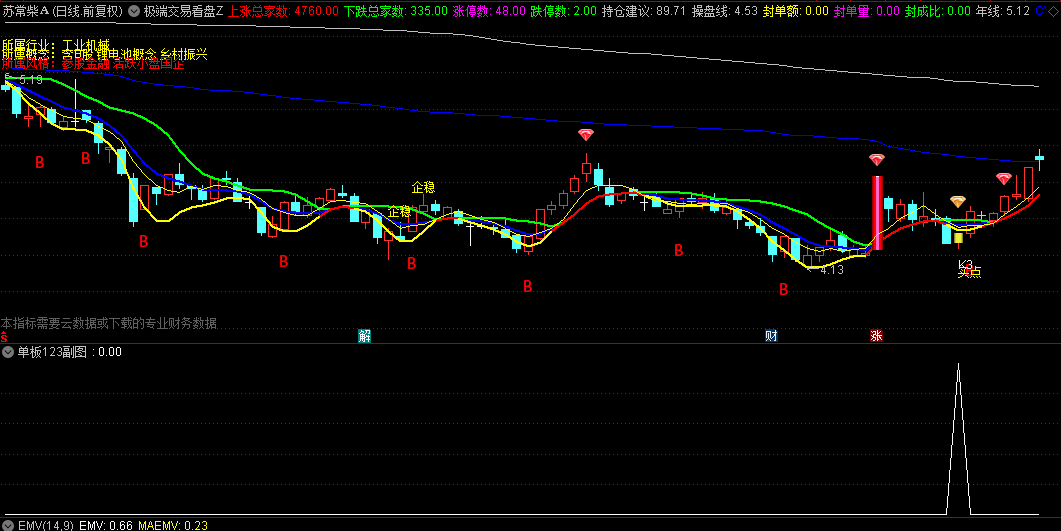The width and height of the screenshot is (1061, 531).
Task: Select the small yellow candlestick
Action: pos(958,238)
